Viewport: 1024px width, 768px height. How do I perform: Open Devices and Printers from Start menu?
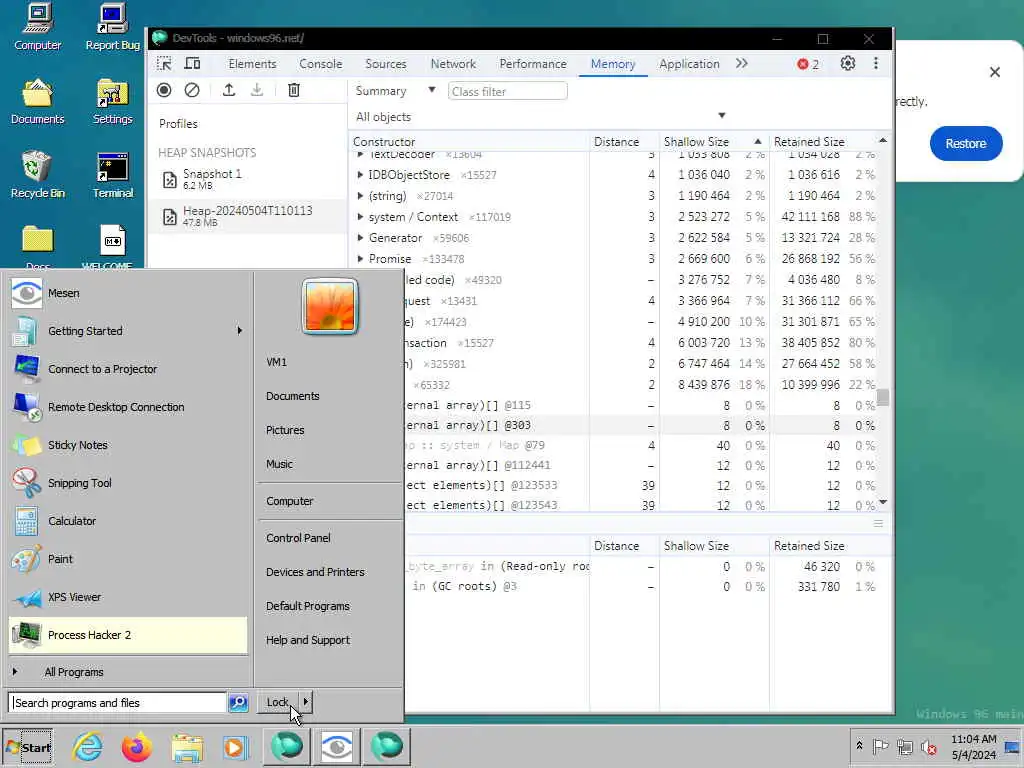(315, 572)
